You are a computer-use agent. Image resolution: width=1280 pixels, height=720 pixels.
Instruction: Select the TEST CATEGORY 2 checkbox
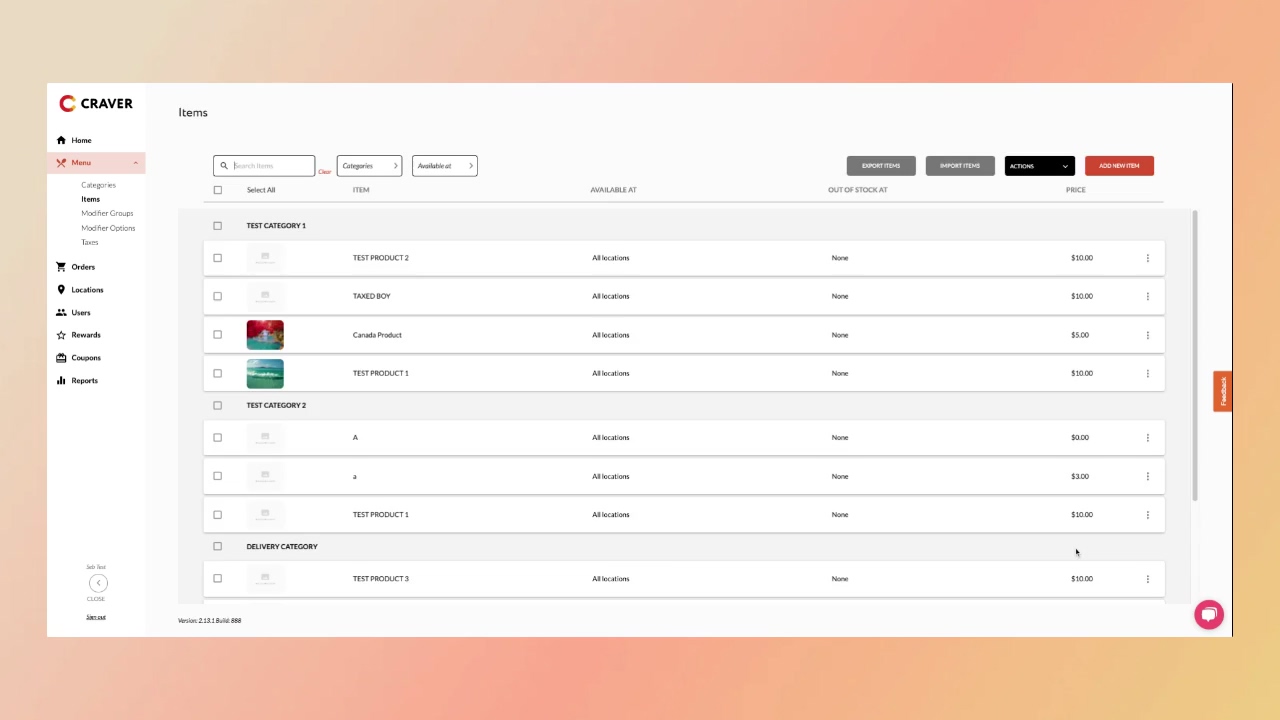coord(218,405)
